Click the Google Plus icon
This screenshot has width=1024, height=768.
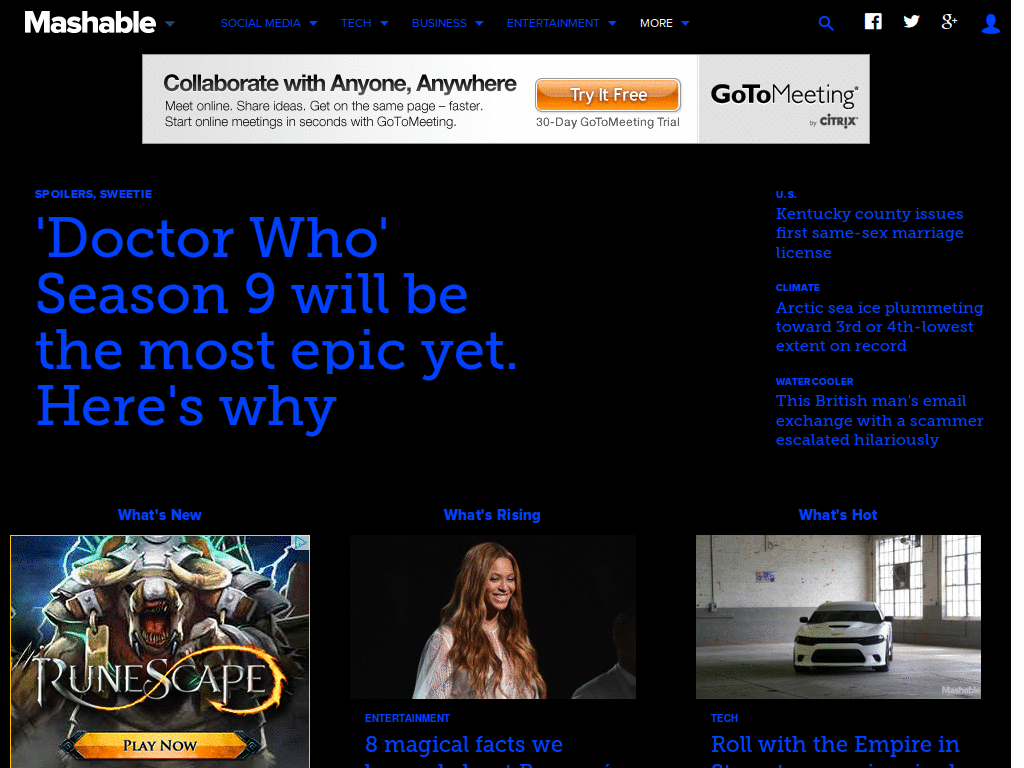click(949, 22)
